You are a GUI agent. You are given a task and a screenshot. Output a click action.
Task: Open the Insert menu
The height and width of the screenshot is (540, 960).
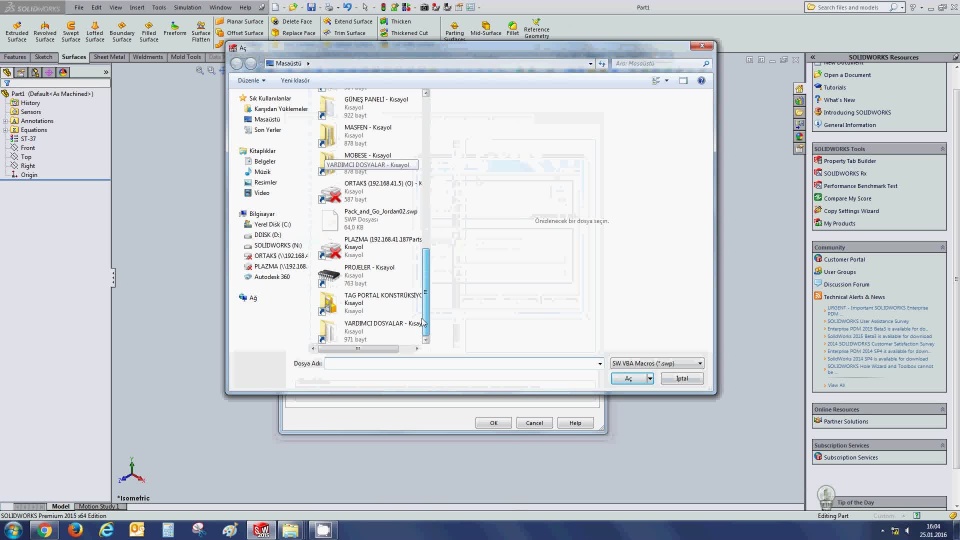[x=137, y=7]
